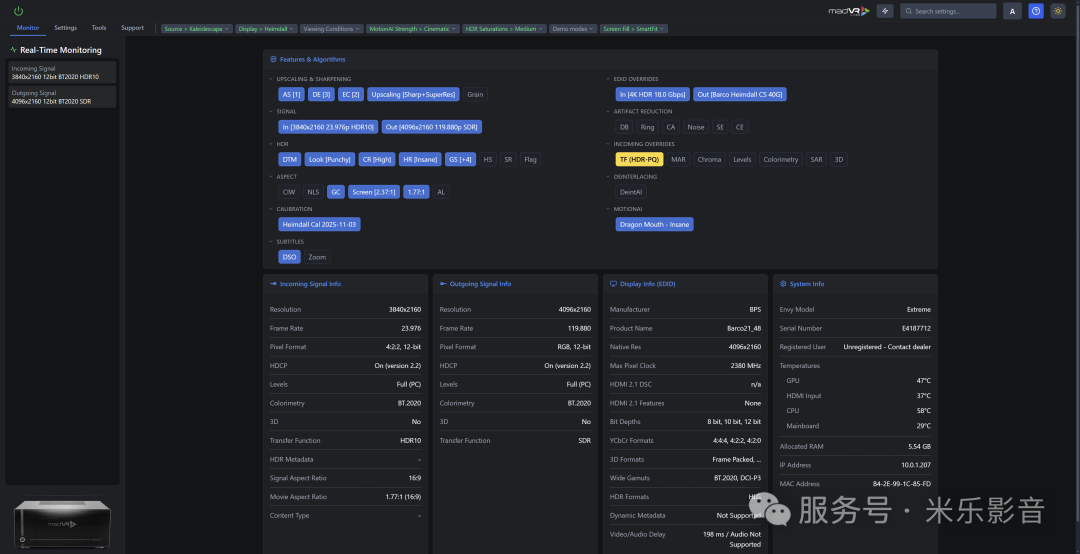Image resolution: width=1080 pixels, height=554 pixels.
Task: Click the 'A' font size button
Action: click(x=1013, y=11)
